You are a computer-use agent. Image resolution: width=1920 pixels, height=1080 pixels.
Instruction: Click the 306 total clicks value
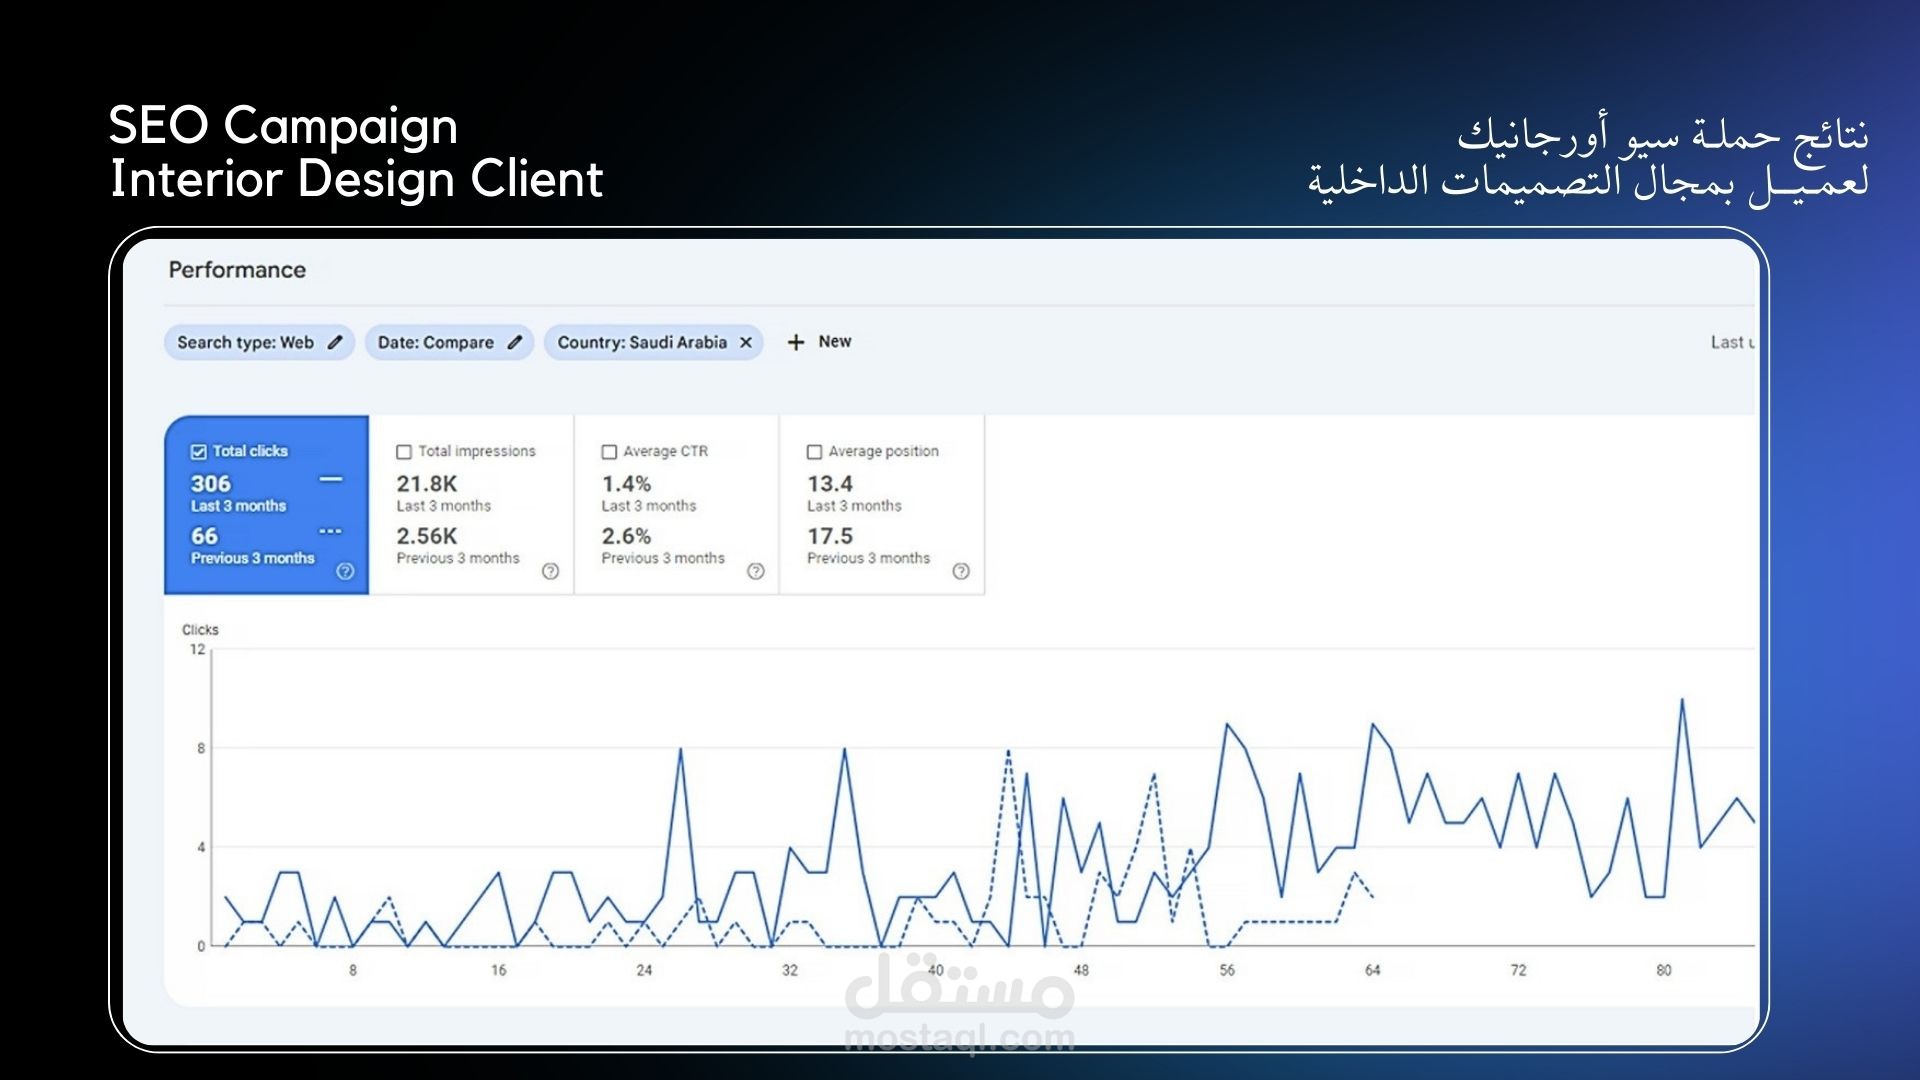[211, 484]
